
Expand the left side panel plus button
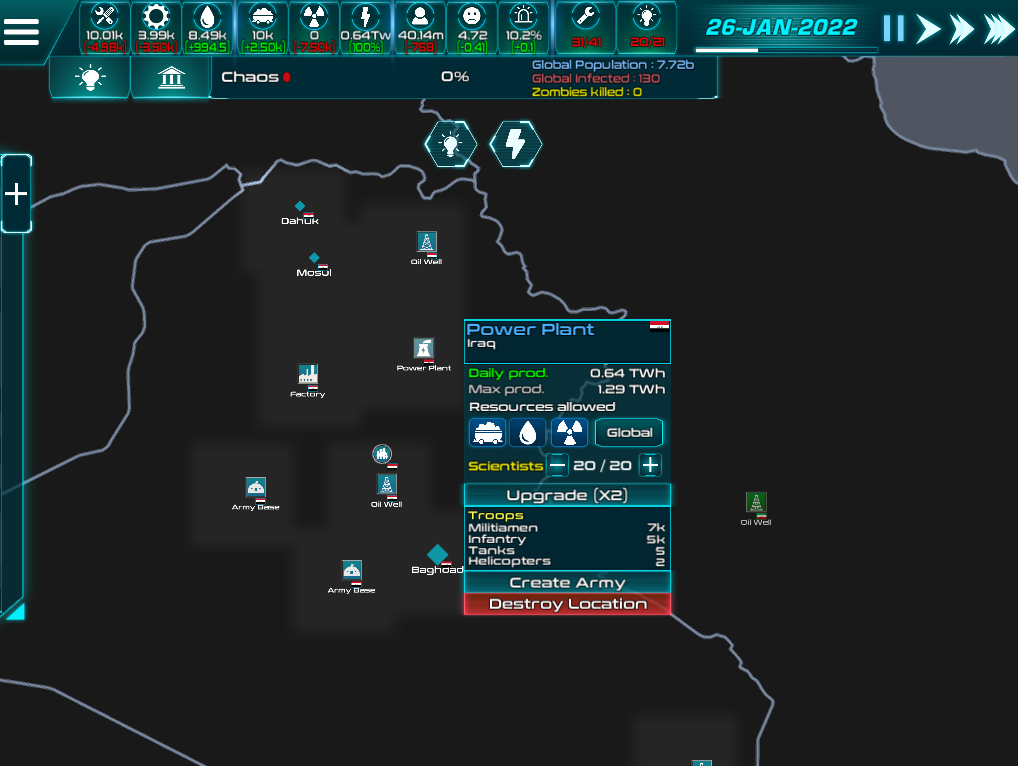click(16, 193)
